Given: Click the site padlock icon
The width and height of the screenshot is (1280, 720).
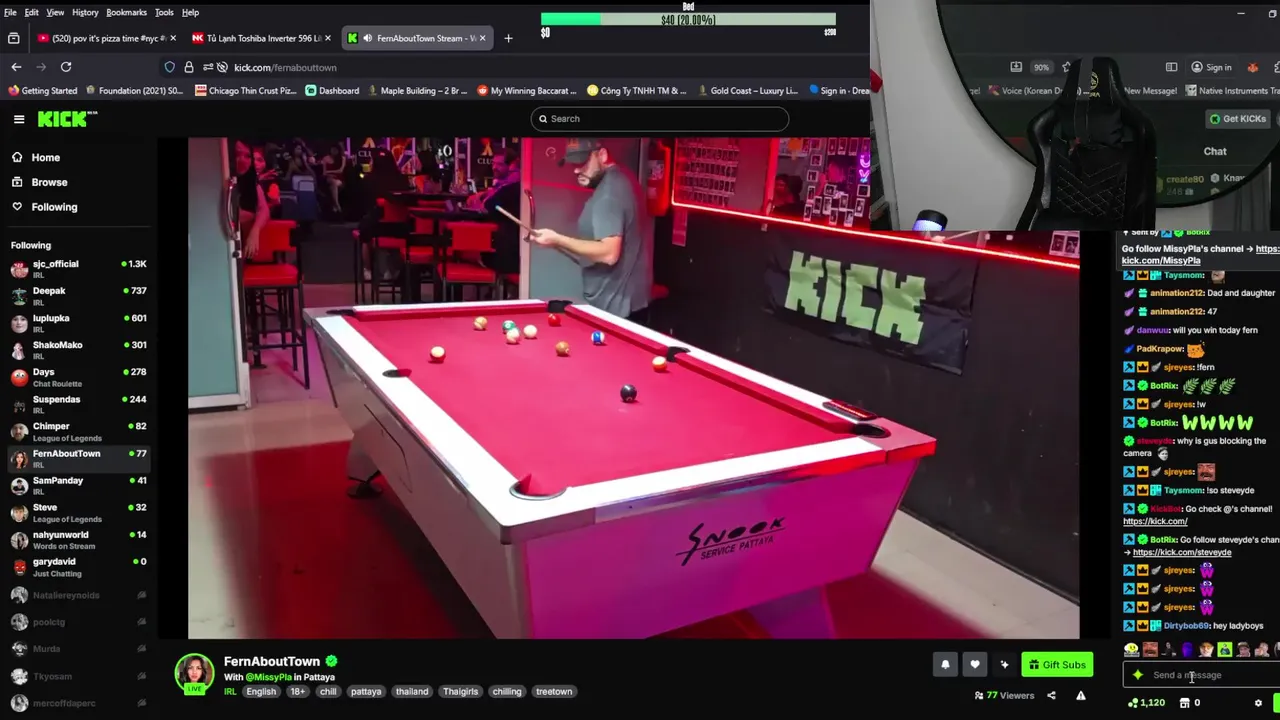Looking at the screenshot, I should 188,67.
